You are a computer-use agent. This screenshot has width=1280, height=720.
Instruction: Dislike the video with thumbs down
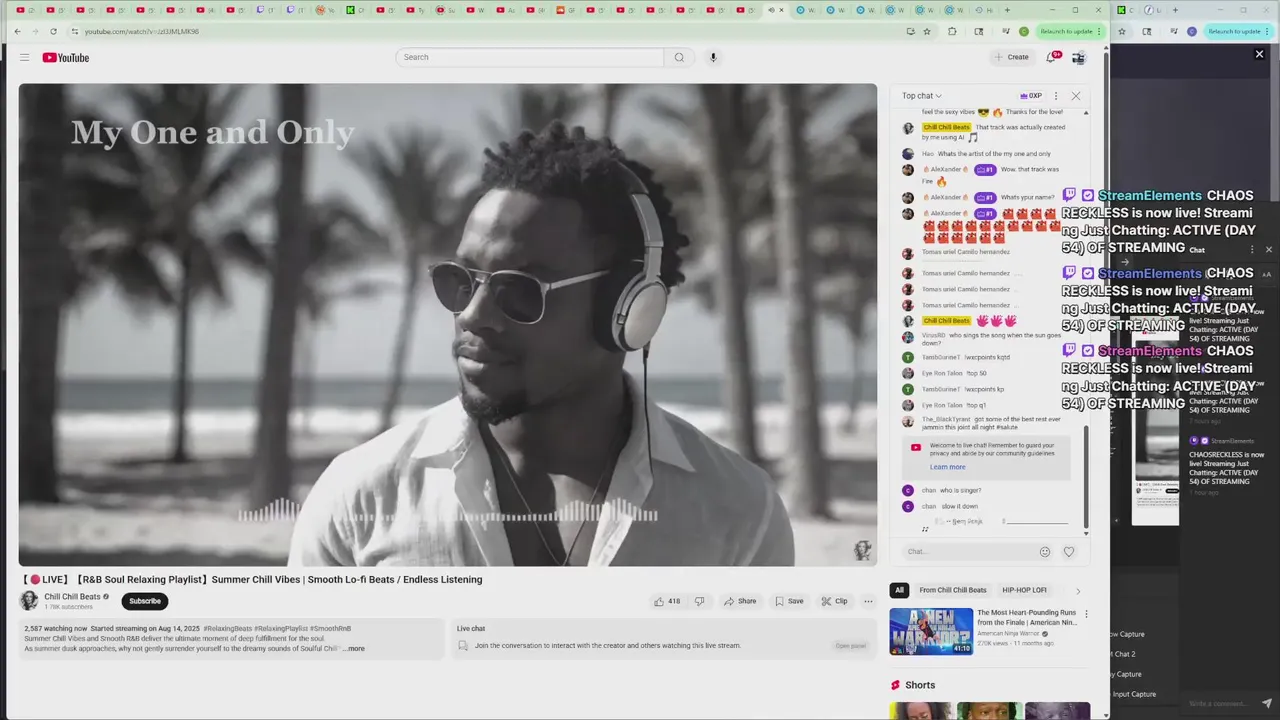(x=700, y=601)
